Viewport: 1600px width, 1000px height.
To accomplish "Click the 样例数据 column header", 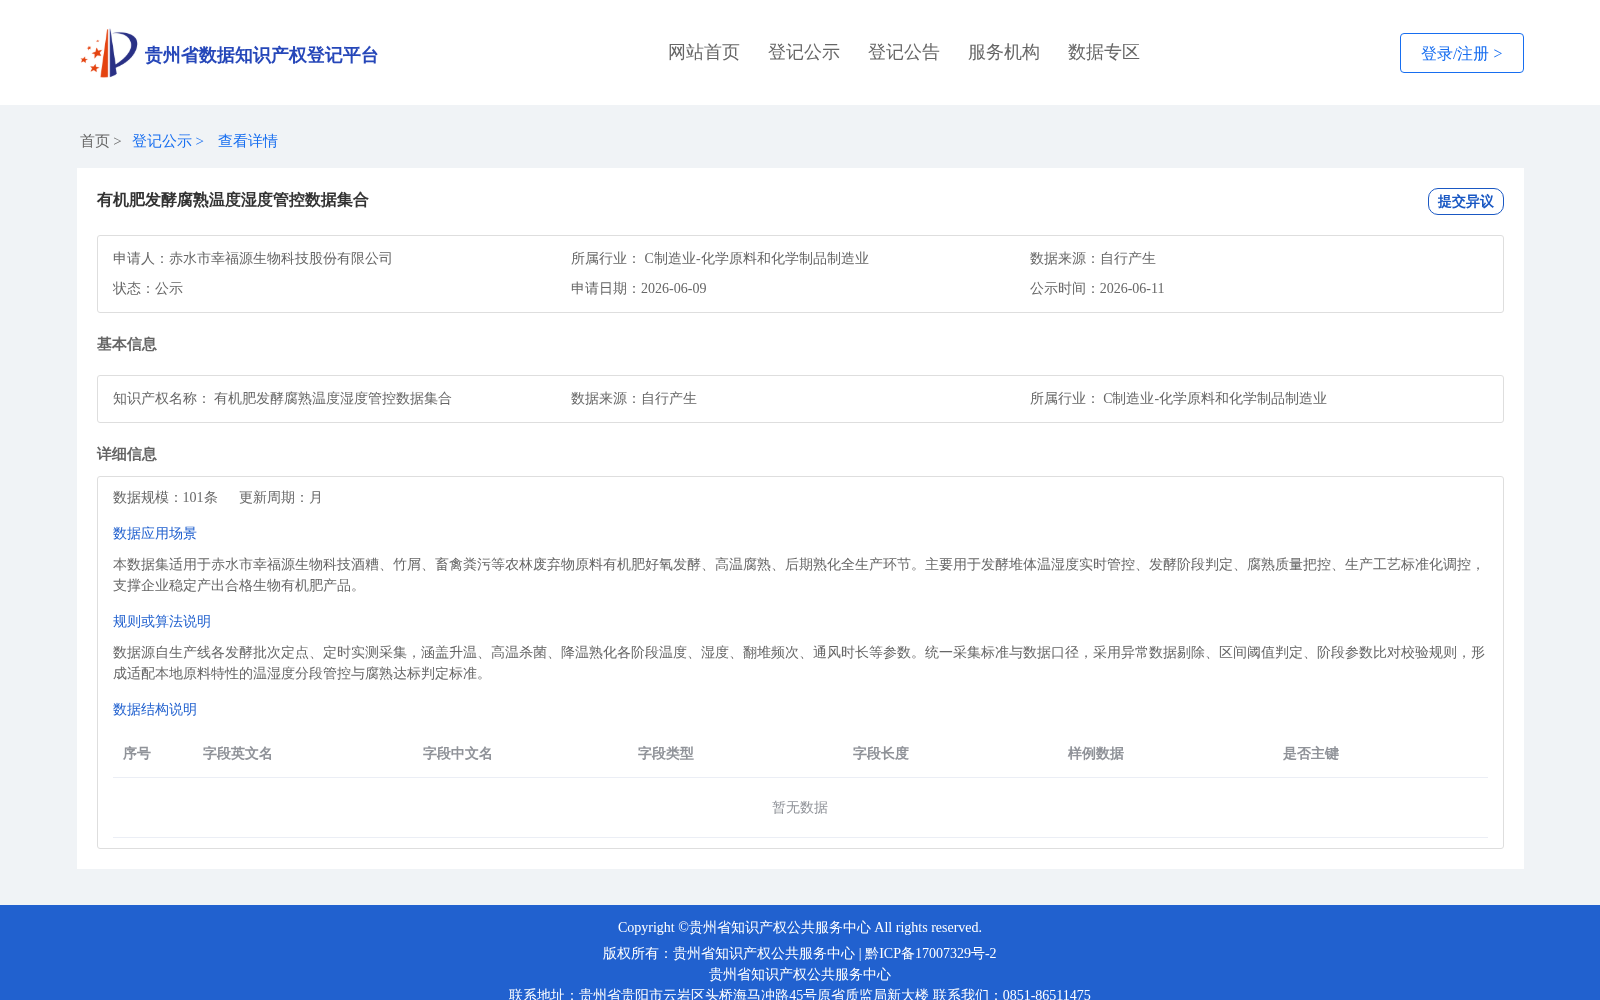I will click(1096, 753).
